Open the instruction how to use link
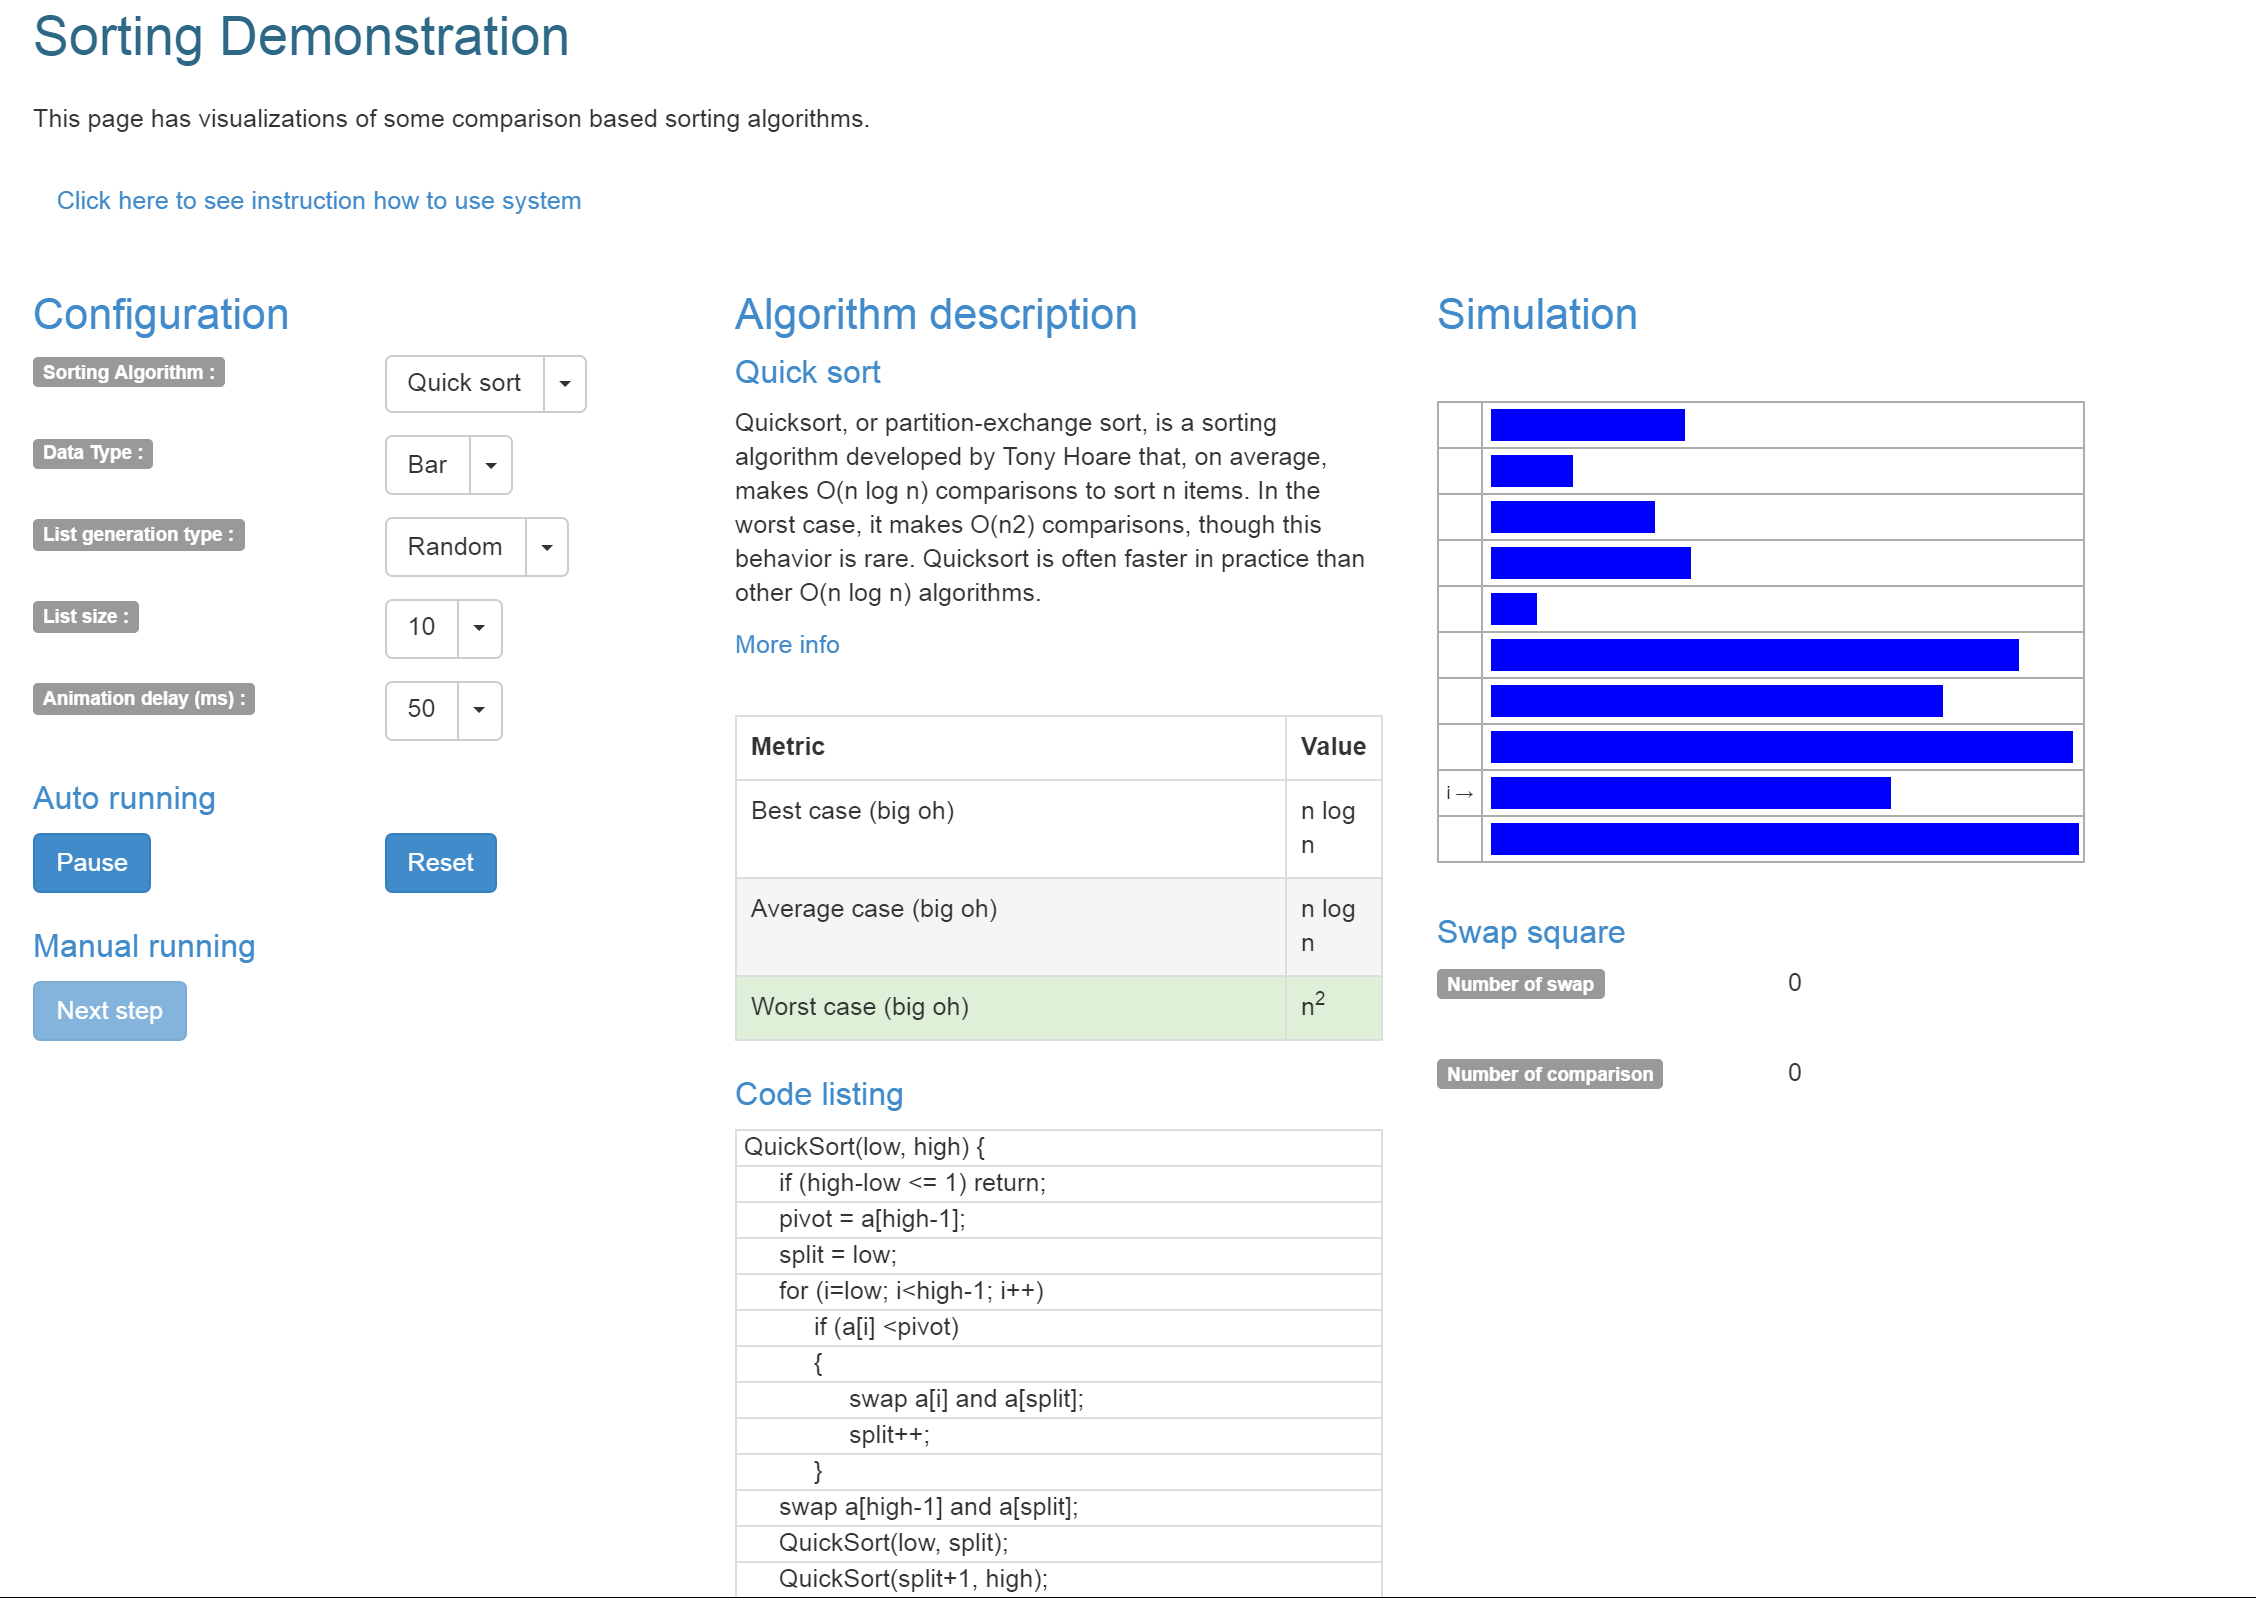Image resolution: width=2256 pixels, height=1598 pixels. (318, 201)
